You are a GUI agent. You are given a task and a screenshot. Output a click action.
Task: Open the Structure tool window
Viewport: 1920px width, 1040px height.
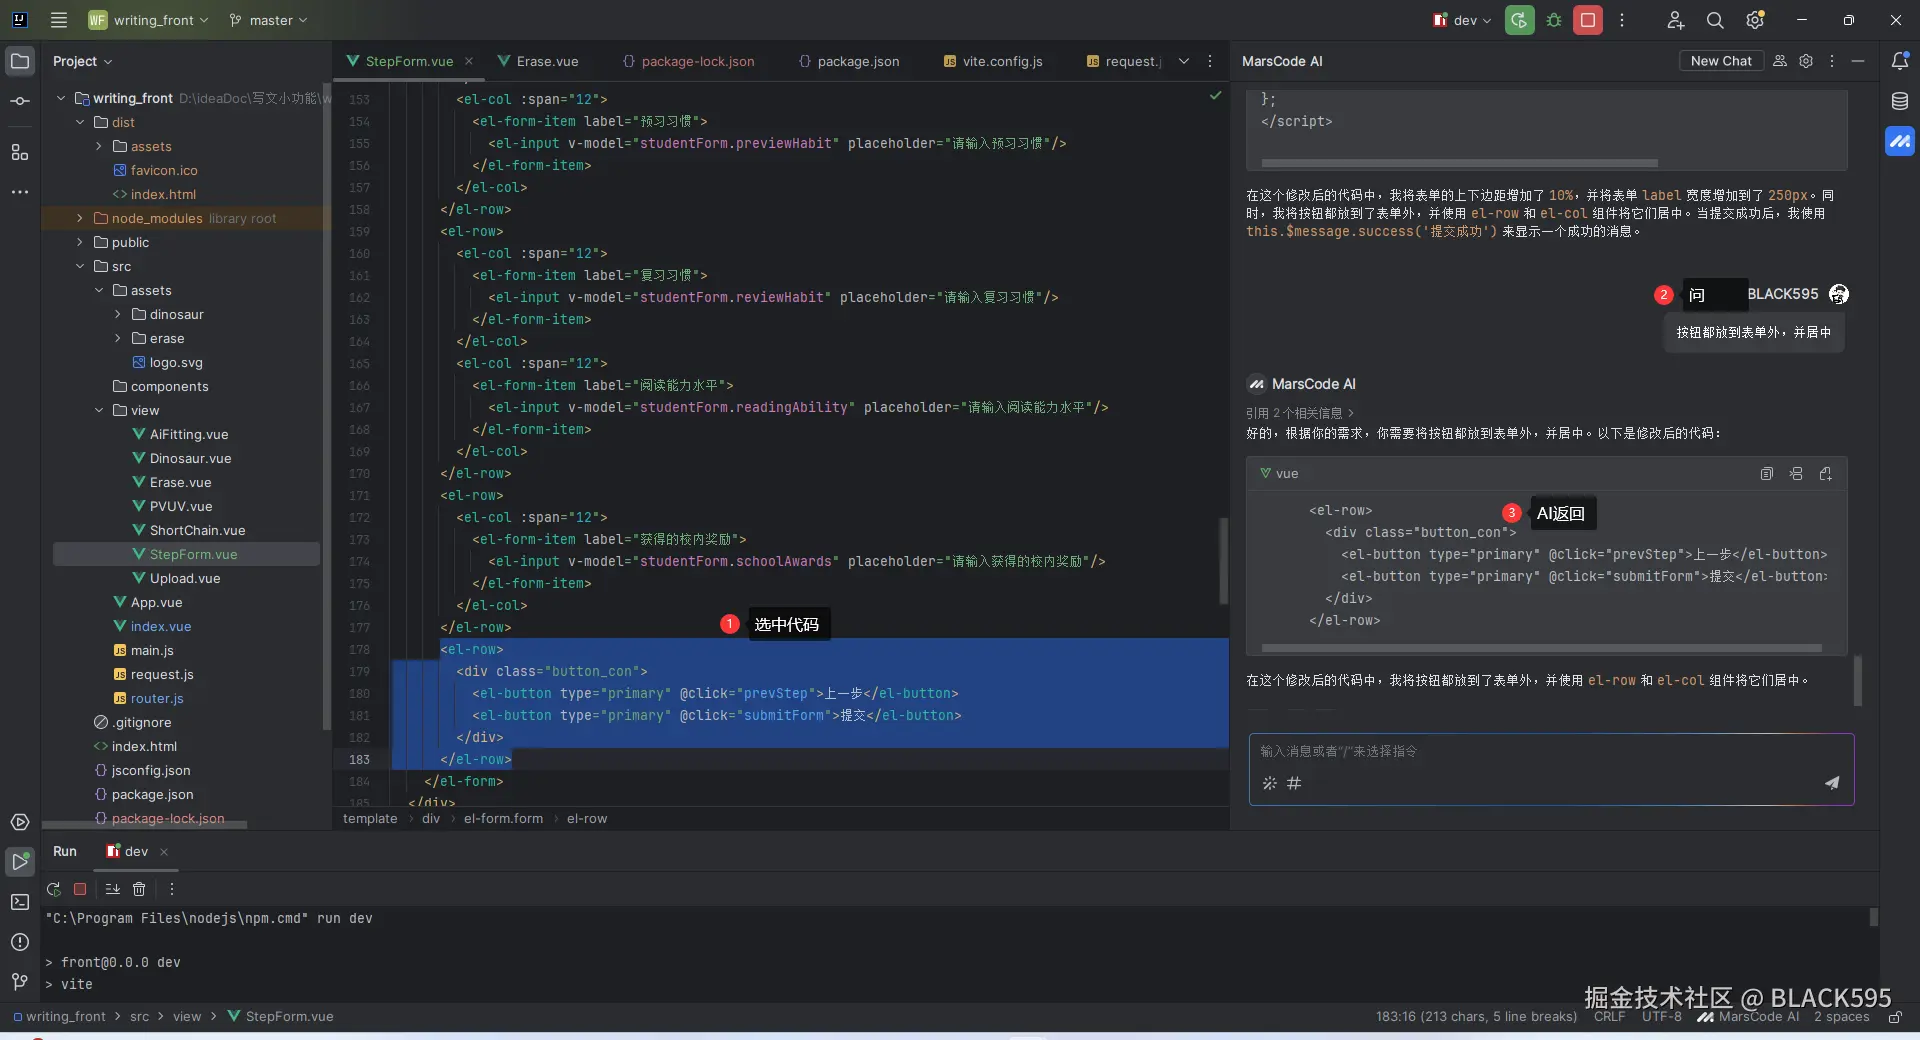coord(20,152)
